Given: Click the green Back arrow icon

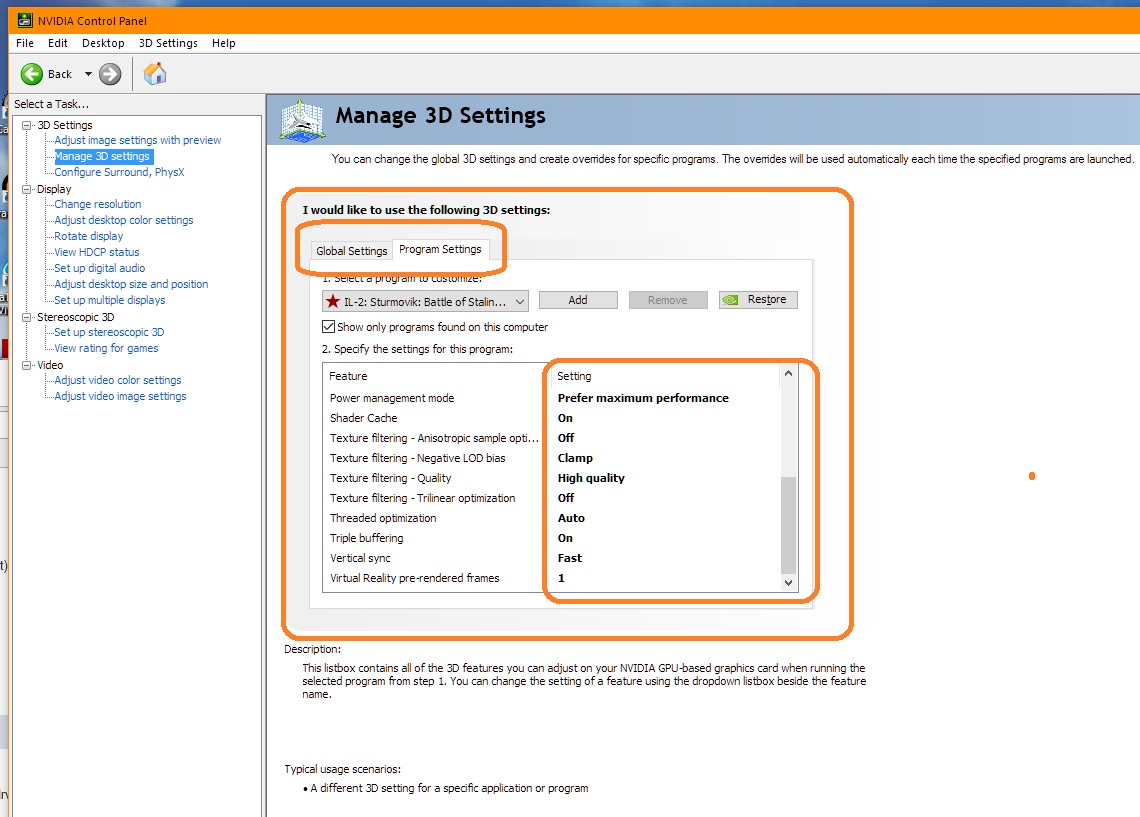Looking at the screenshot, I should (31, 74).
